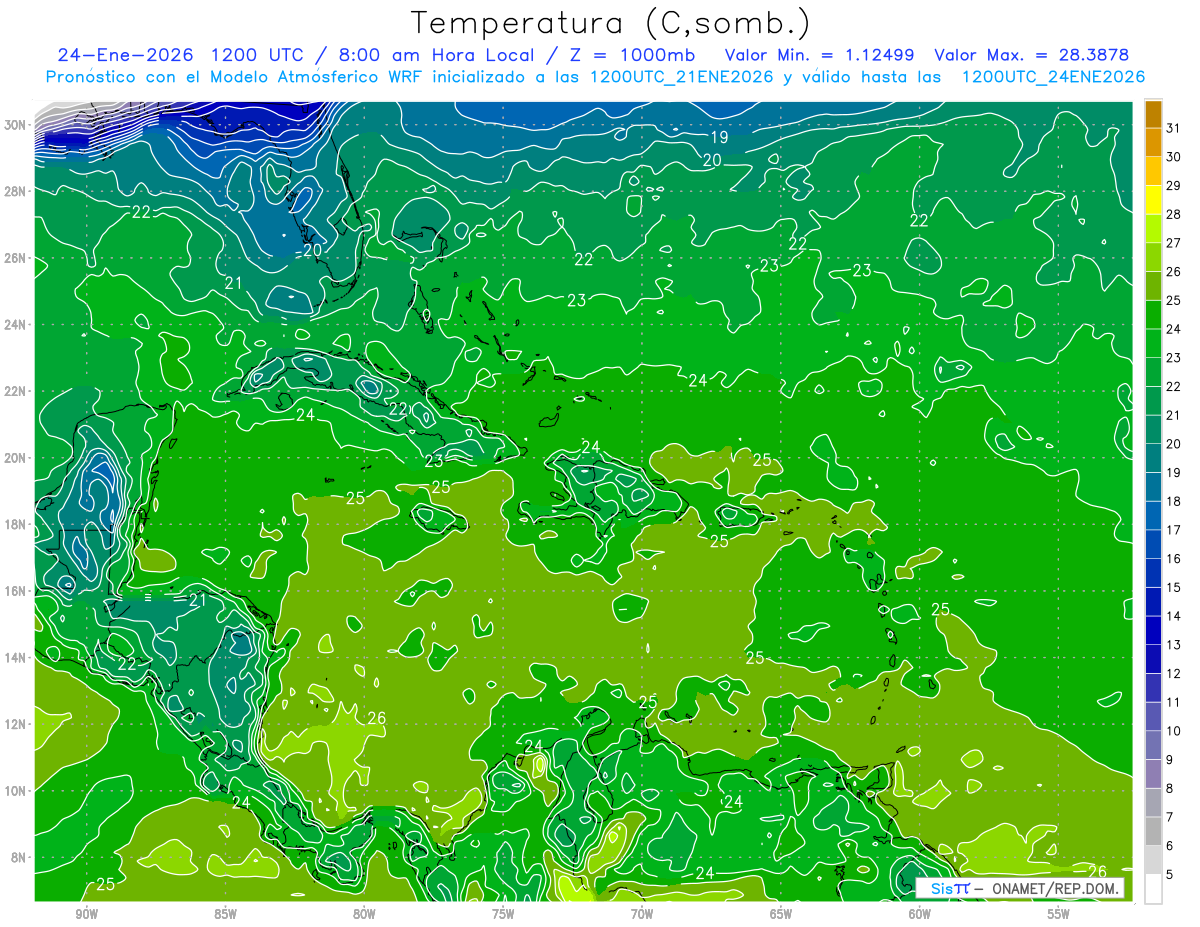Select 'Valor Max. = 28.3878' text
Image resolution: width=1200 pixels, height=927 pixels.
click(1032, 54)
